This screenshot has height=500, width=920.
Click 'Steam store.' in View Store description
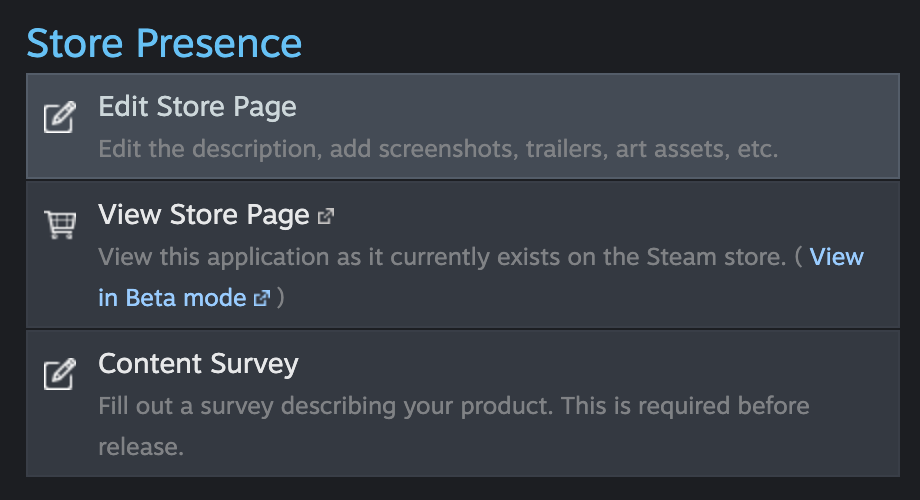[716, 257]
